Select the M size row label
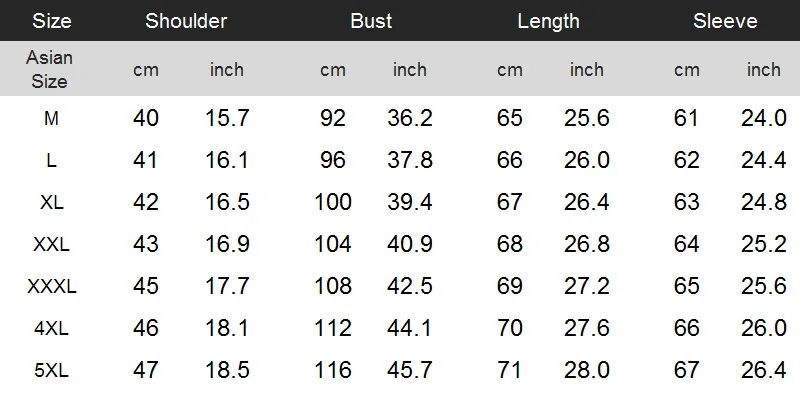 [x=51, y=118]
